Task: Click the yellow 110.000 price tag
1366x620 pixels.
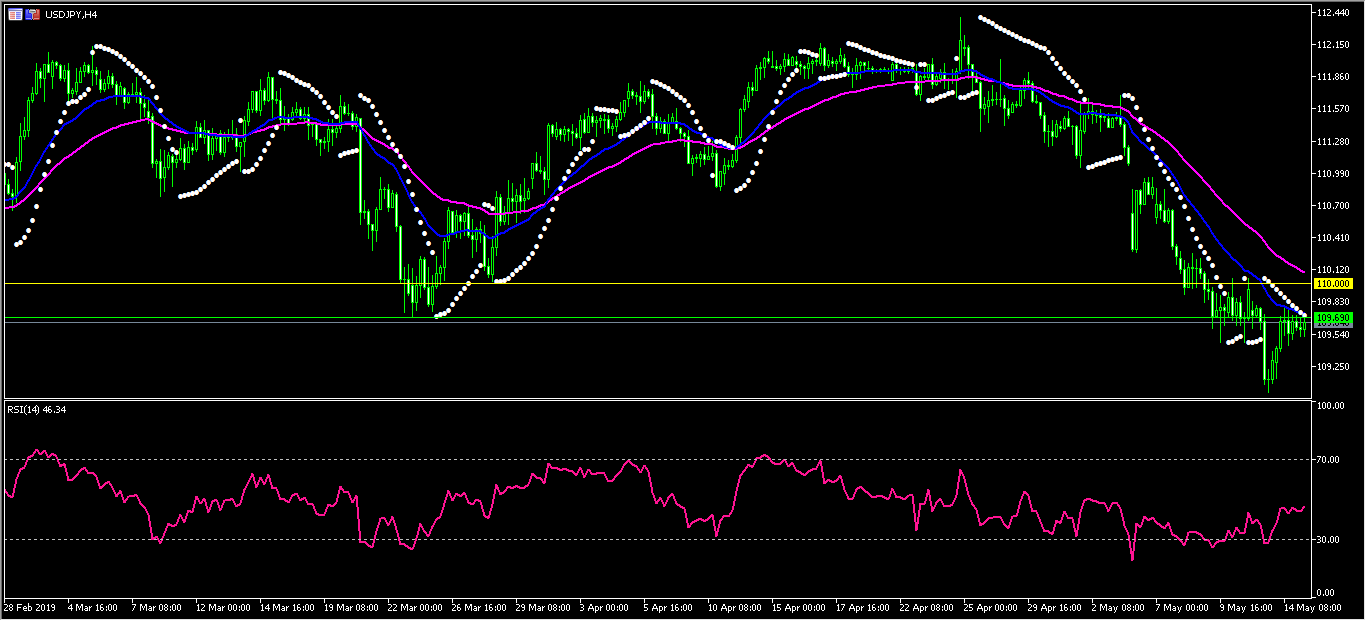Action: (1333, 284)
